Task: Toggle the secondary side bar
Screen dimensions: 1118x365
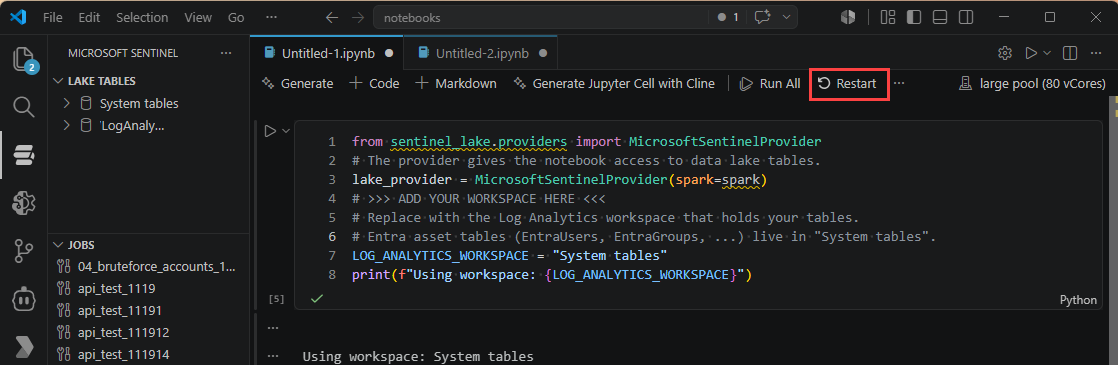Action: click(x=965, y=17)
